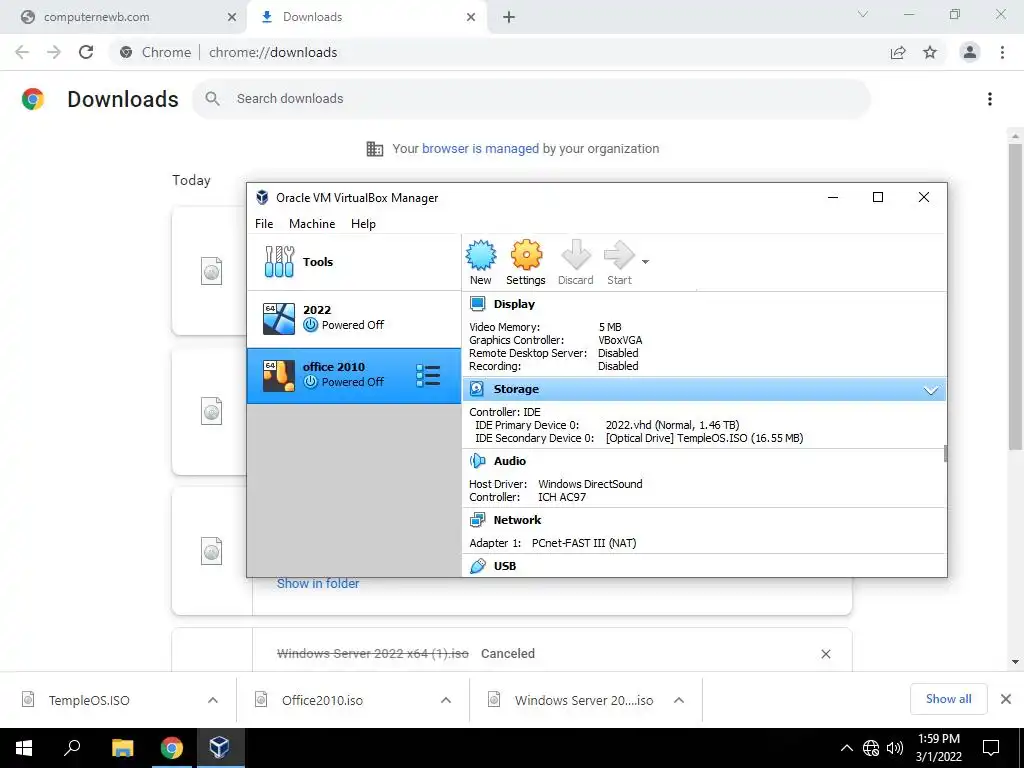Open the browser is managed link
This screenshot has width=1024, height=768.
(x=480, y=149)
